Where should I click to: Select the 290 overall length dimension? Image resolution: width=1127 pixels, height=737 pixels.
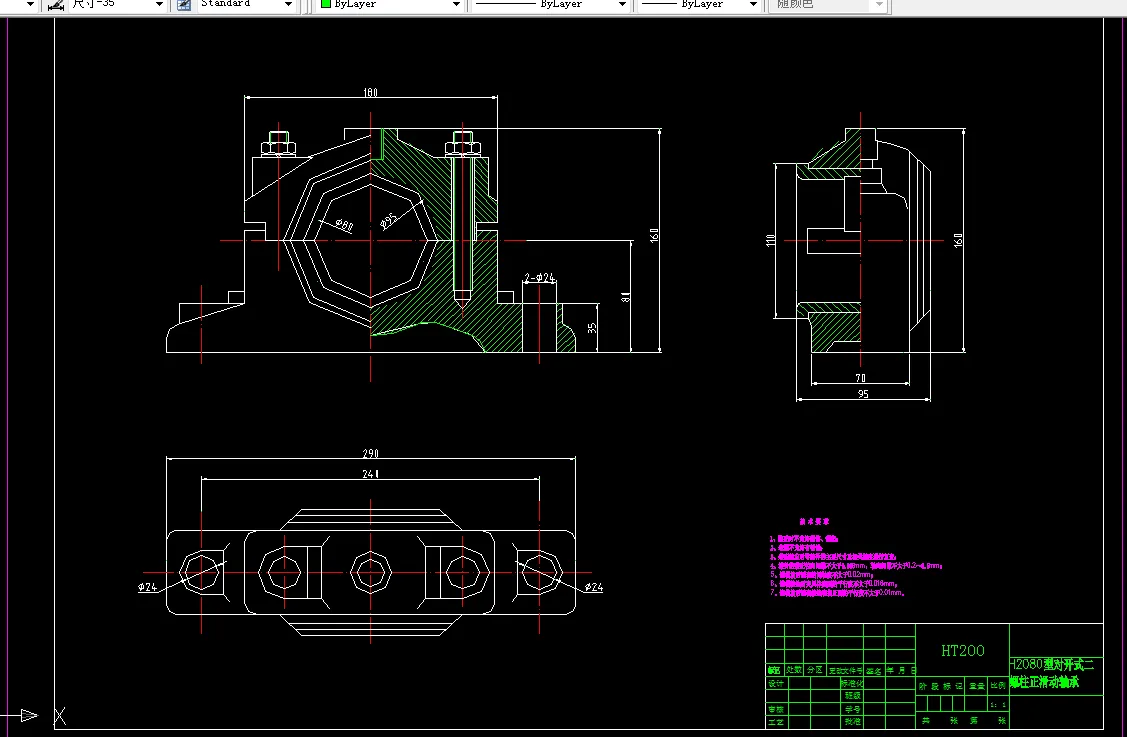(370, 453)
